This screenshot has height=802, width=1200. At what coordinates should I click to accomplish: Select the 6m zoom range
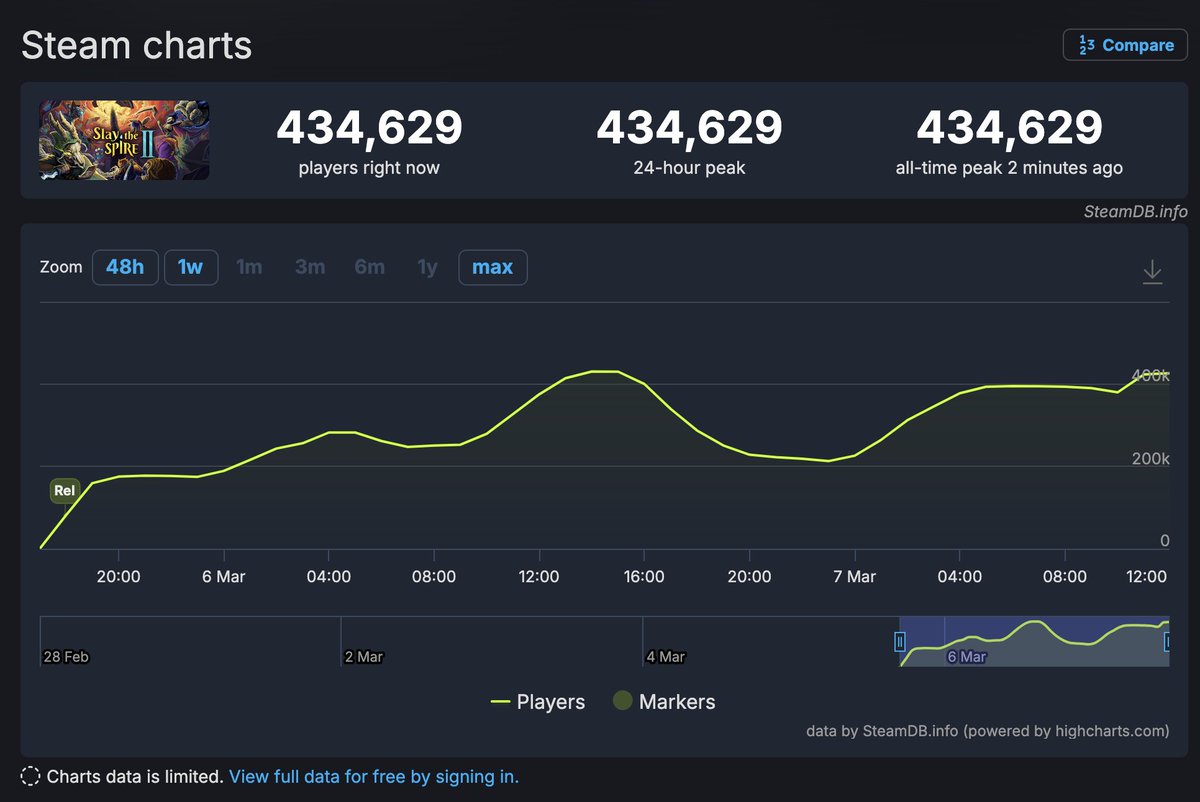370,267
